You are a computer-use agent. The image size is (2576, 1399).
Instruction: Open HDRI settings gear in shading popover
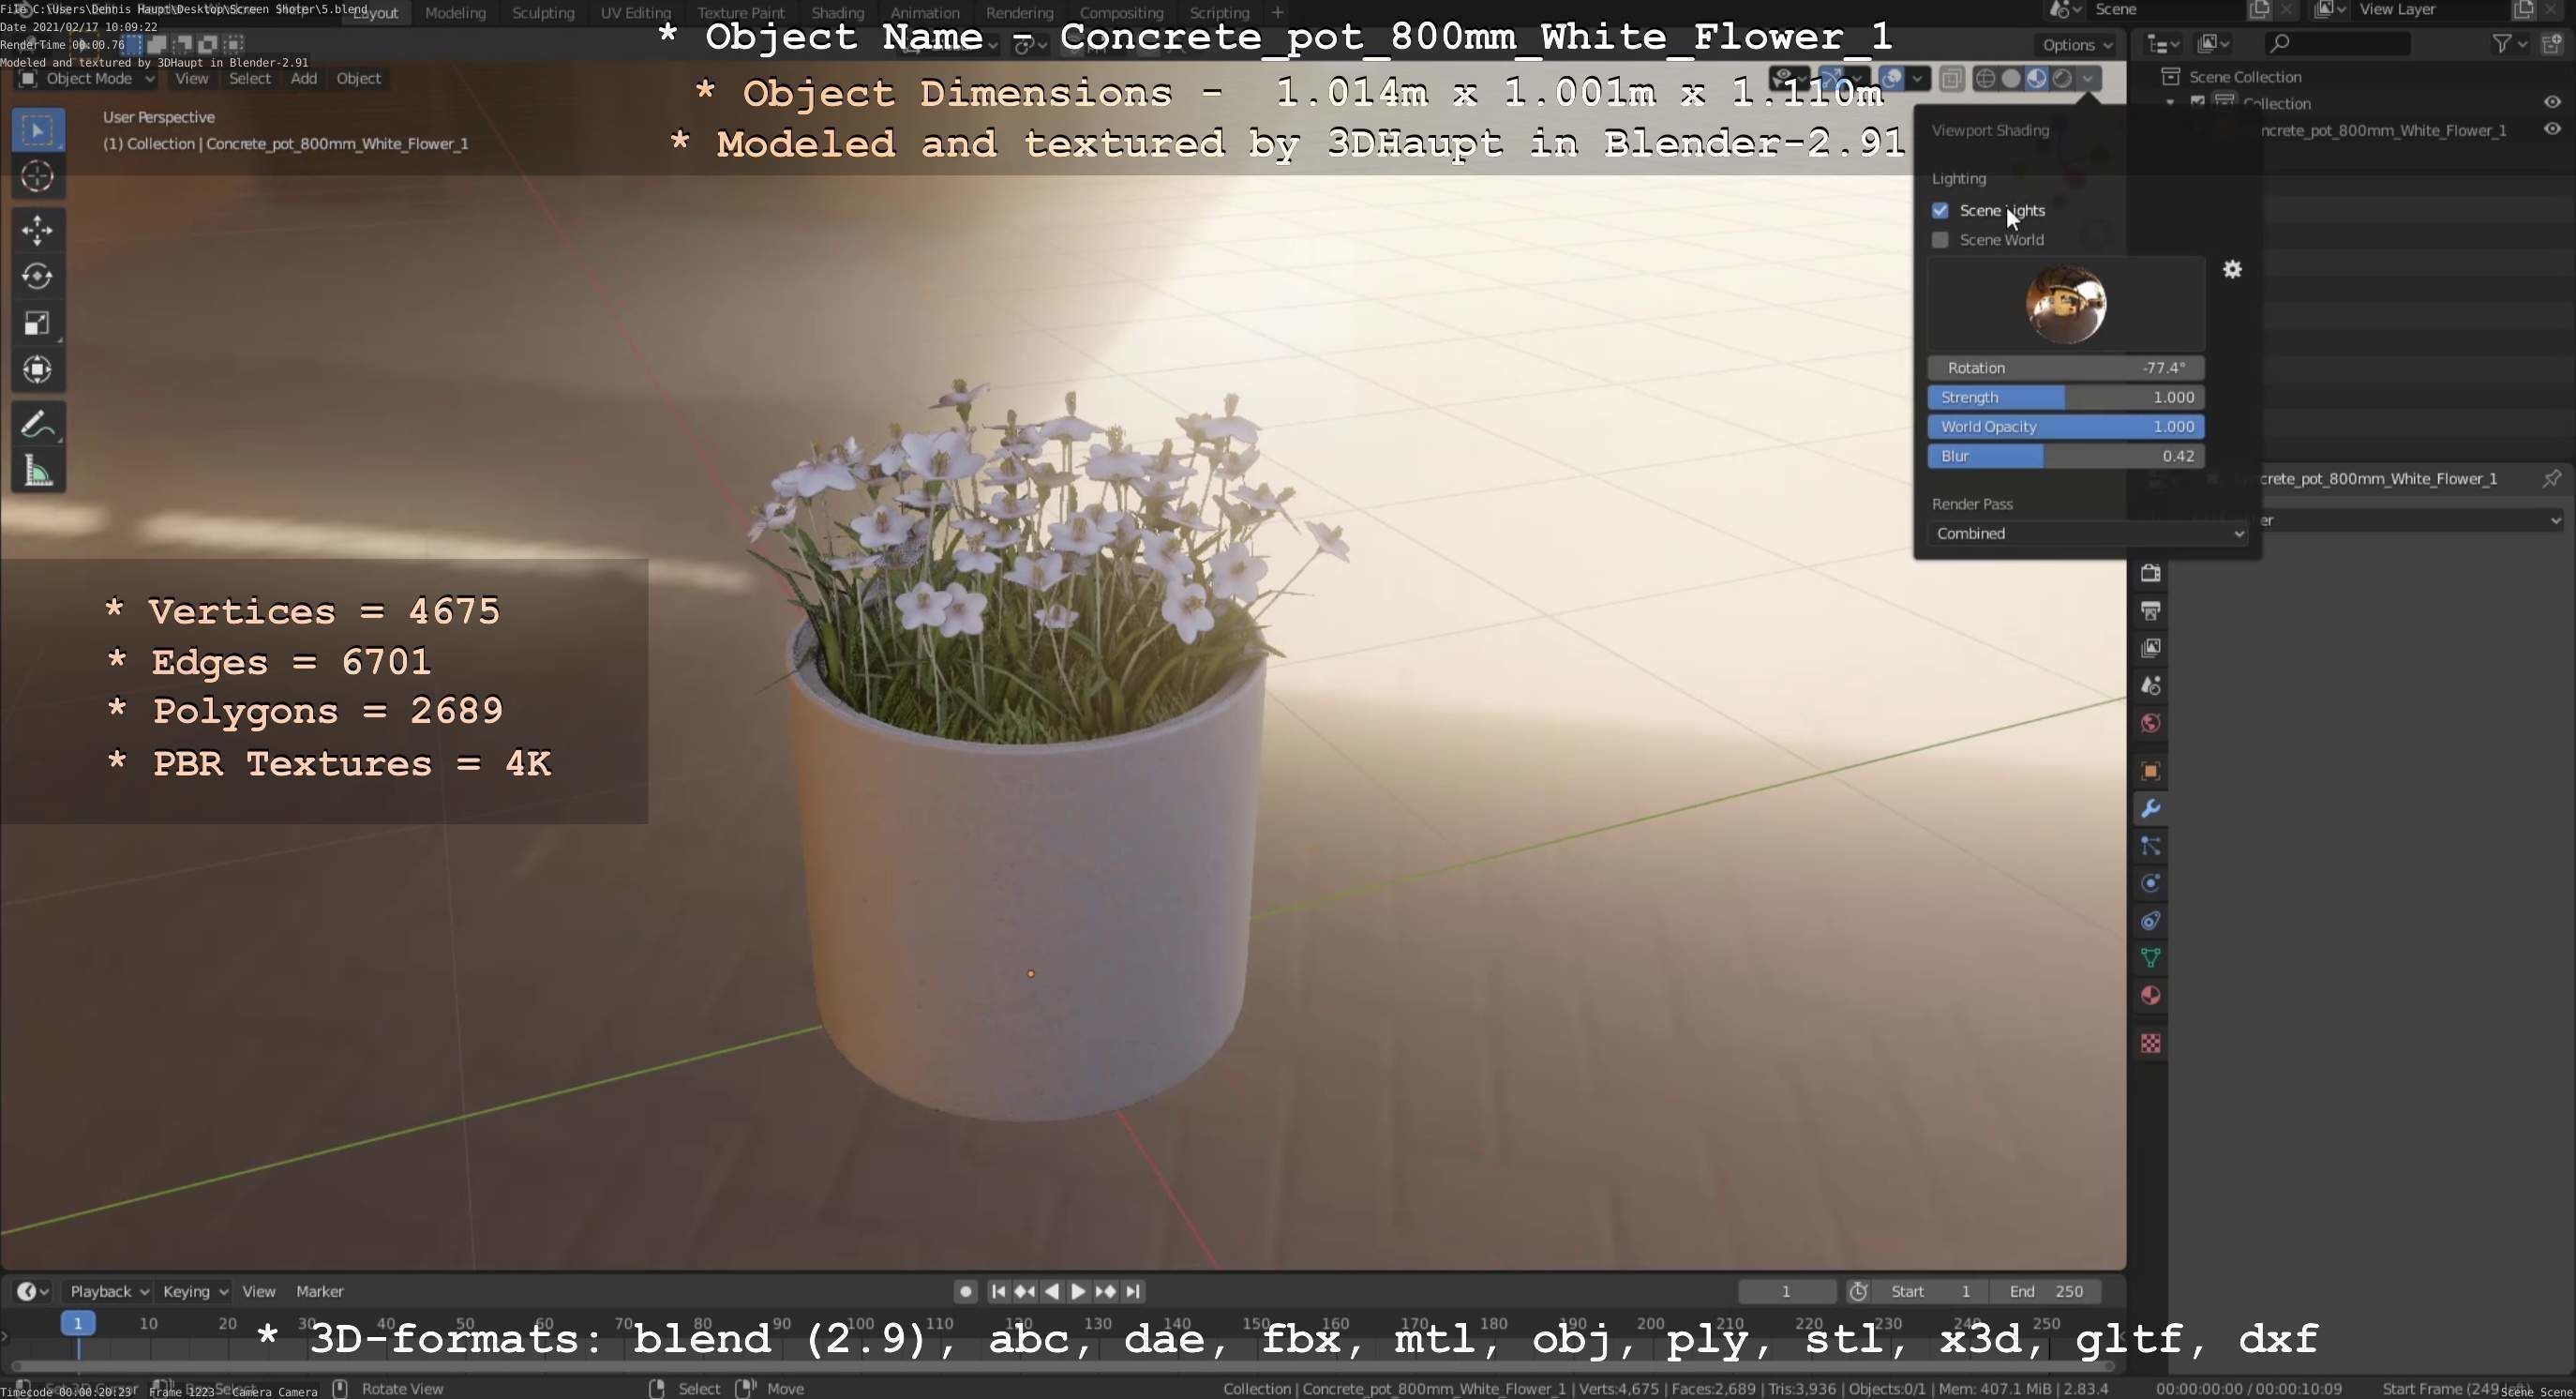2232,269
